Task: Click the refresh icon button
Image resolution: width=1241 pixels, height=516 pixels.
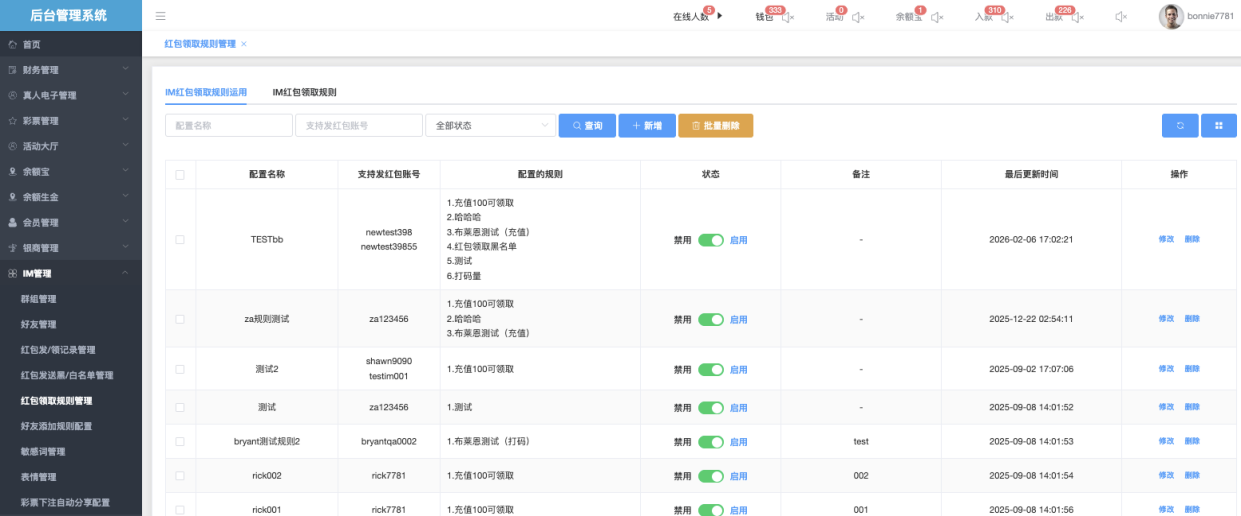Action: coord(1180,125)
